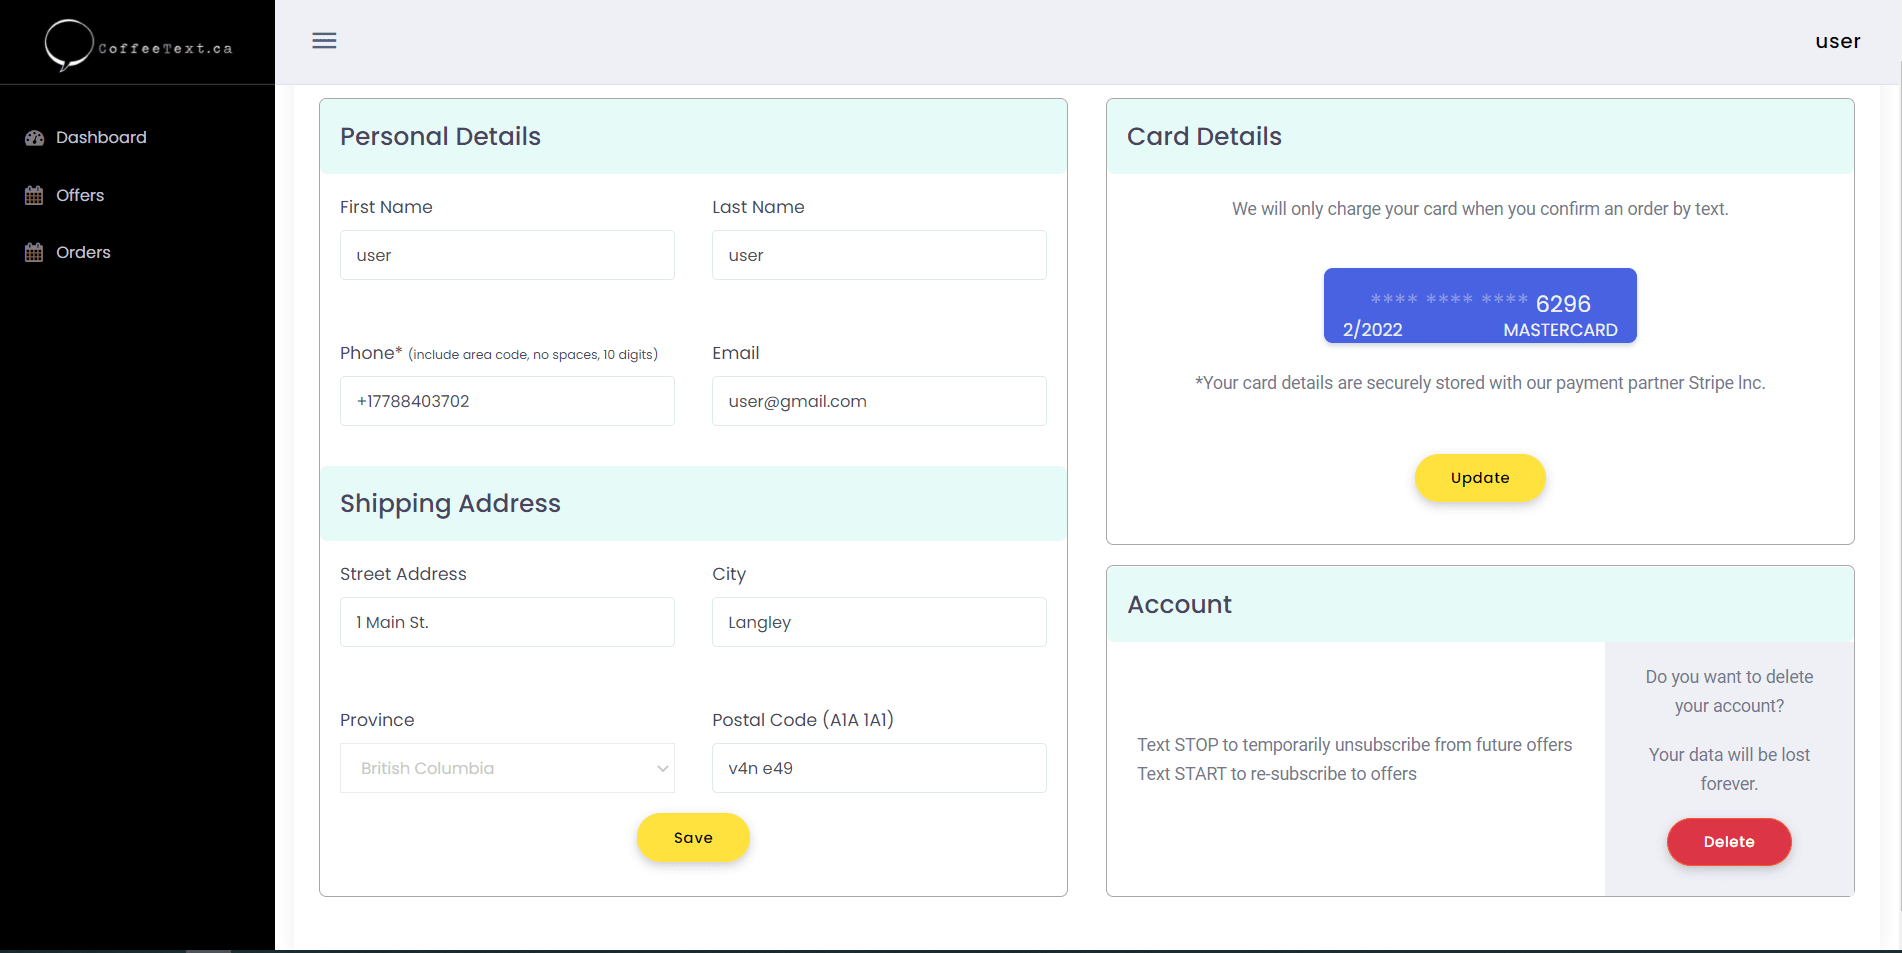Click the Postal Code field
This screenshot has height=953, width=1902.
click(878, 768)
